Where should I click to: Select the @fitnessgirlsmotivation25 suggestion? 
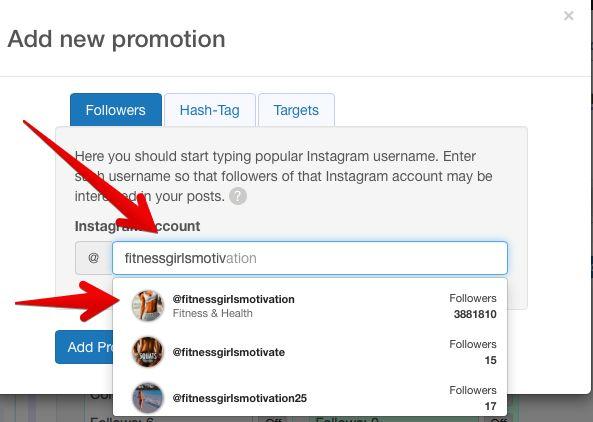point(239,398)
